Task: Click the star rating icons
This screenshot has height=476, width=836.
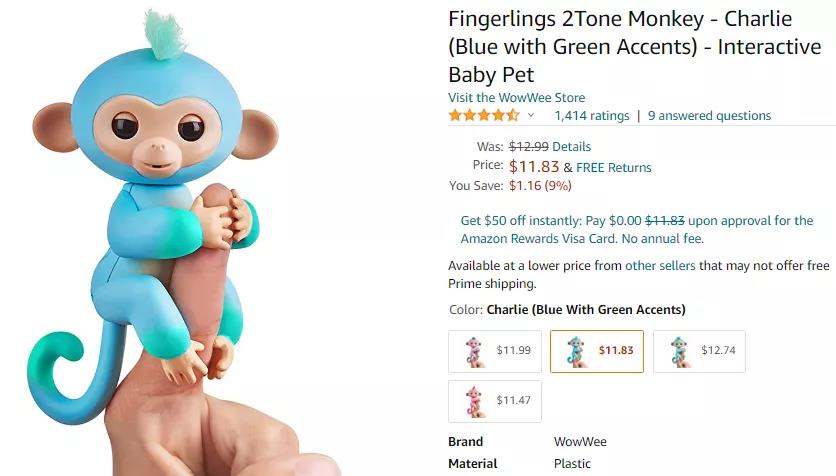Action: click(484, 116)
